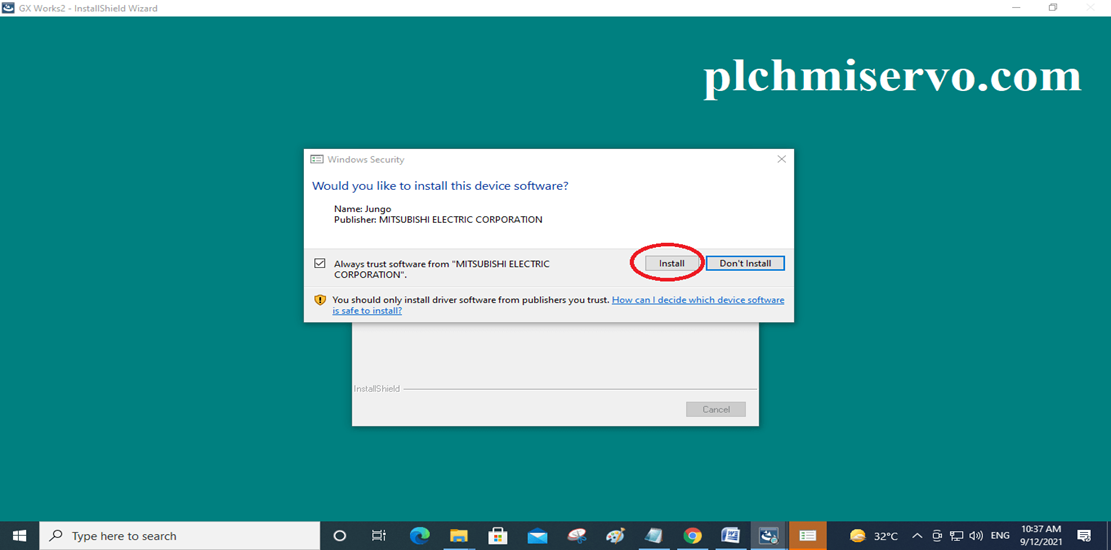Click the GX Works2 InstallShield title bar icon
The image size is (1111, 550).
point(9,8)
